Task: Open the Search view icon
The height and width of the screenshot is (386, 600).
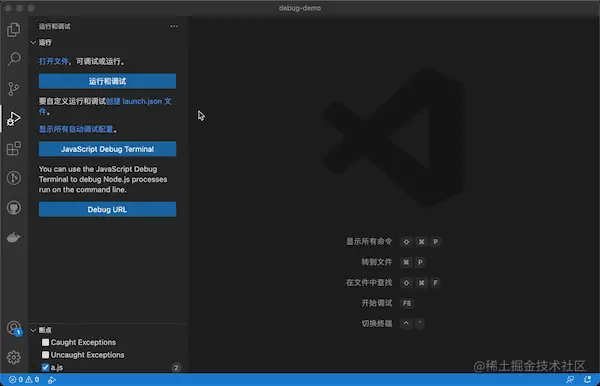Action: click(x=14, y=59)
